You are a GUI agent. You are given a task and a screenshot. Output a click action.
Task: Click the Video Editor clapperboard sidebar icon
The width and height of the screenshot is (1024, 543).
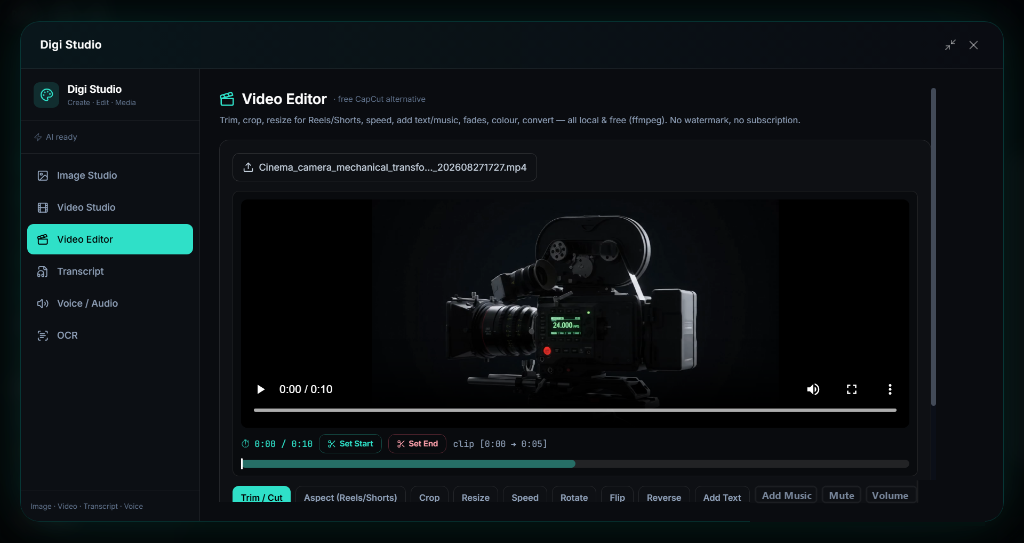click(42, 240)
